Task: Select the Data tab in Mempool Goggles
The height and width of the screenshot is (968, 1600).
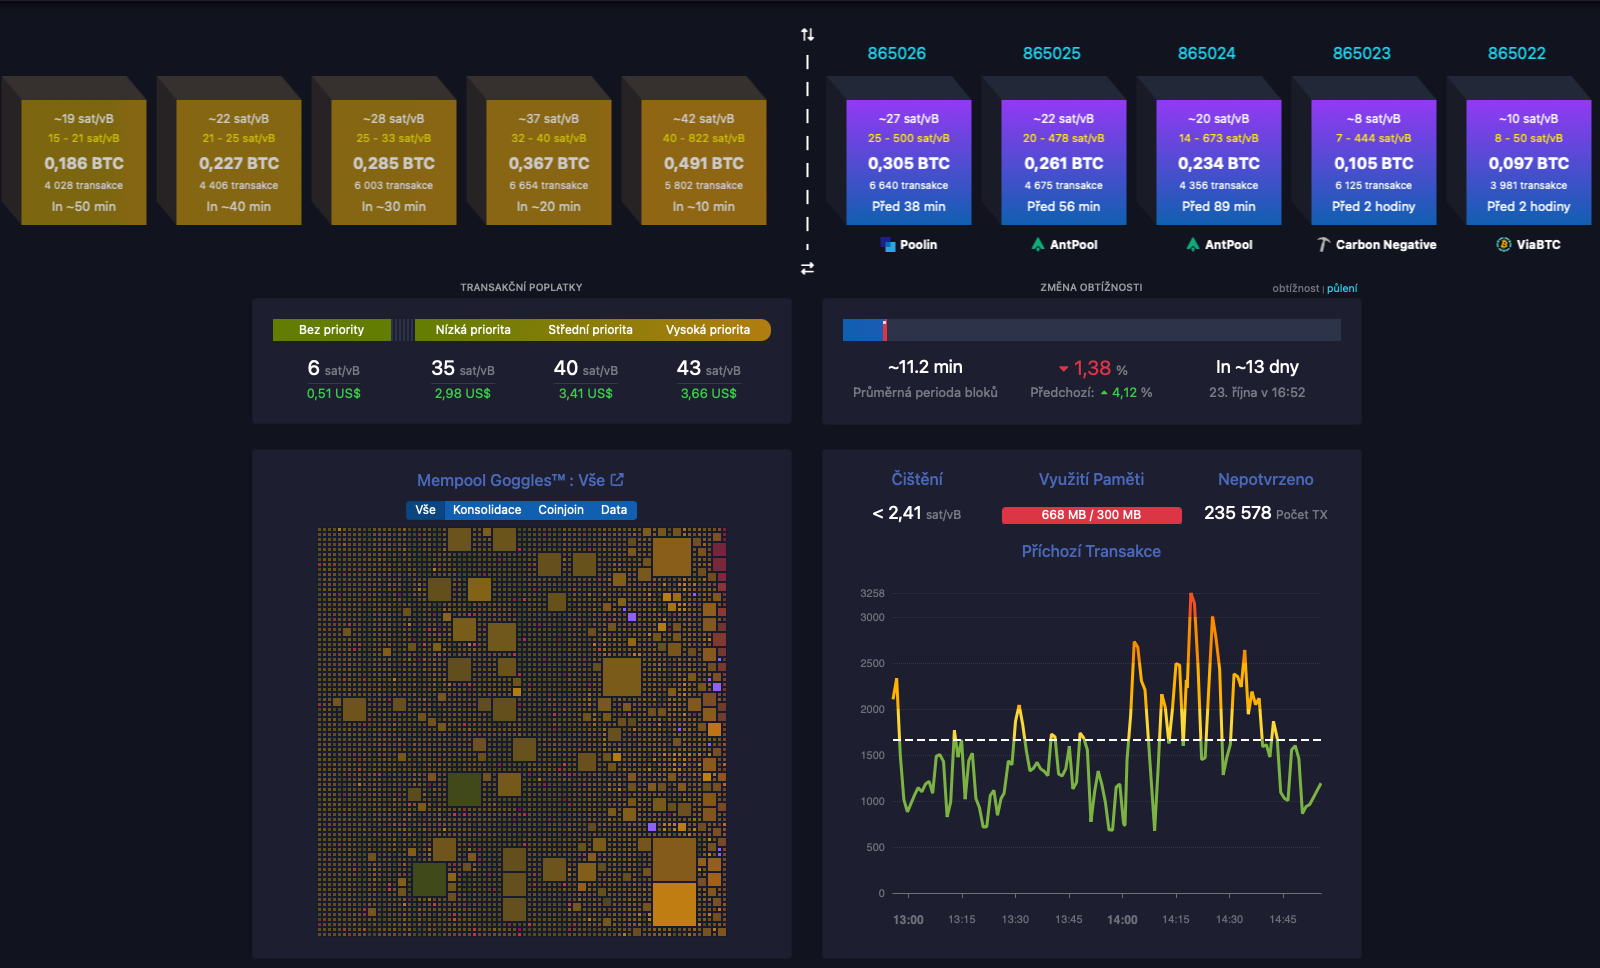Action: point(613,510)
